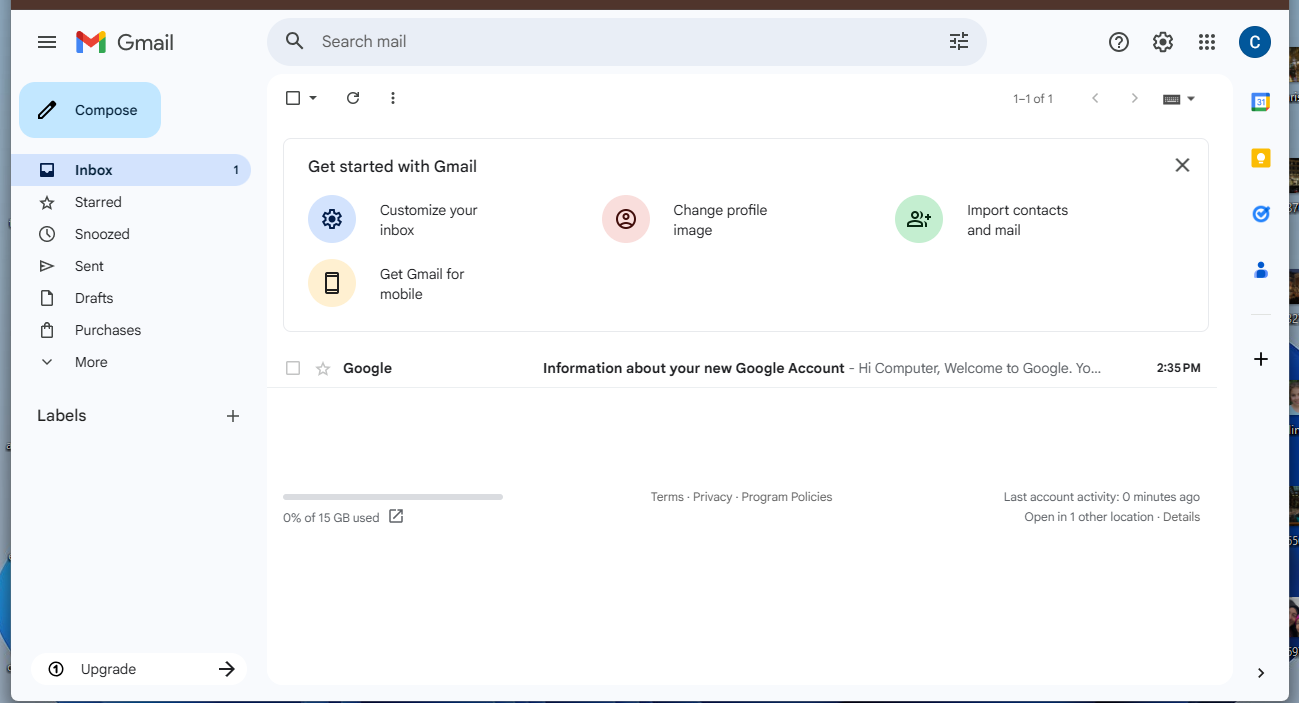1299x703 pixels.
Task: Refresh the inbox
Action: click(x=352, y=98)
